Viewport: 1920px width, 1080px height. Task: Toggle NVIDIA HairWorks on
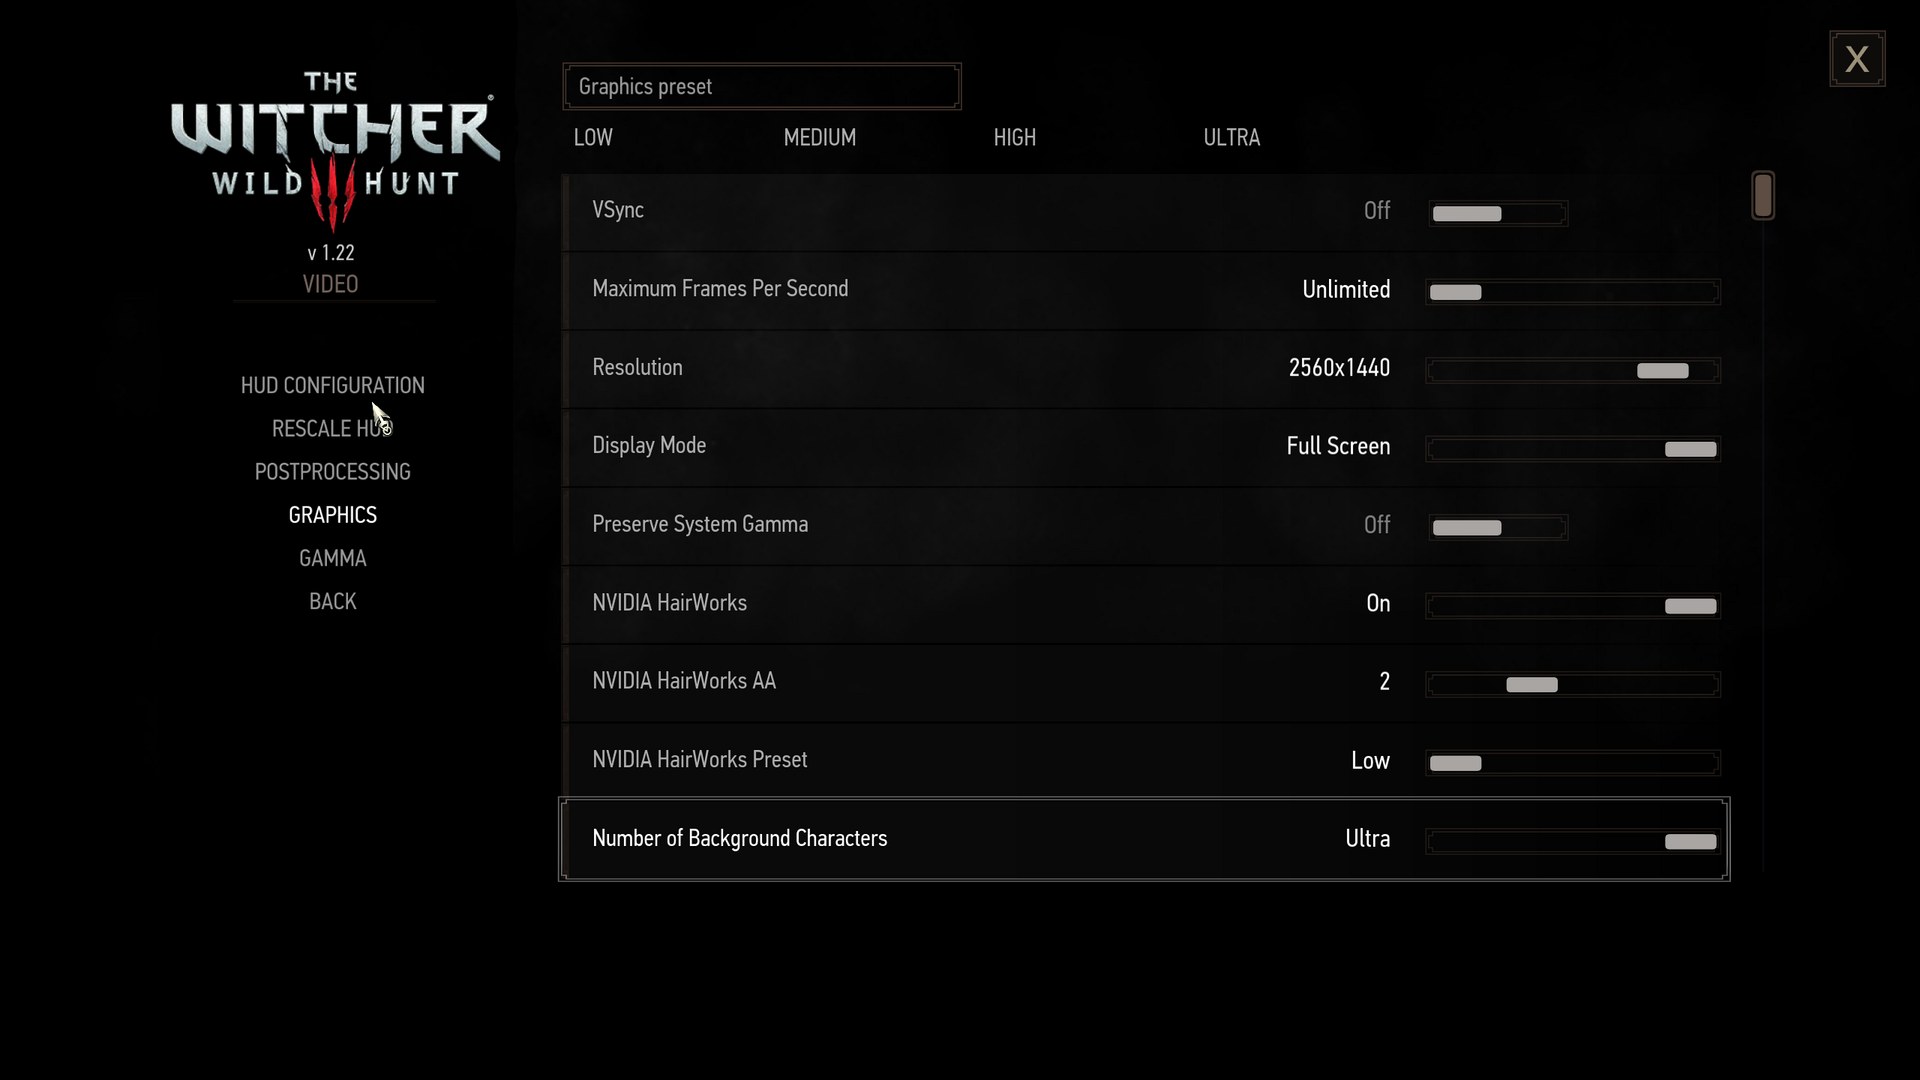(x=1692, y=605)
